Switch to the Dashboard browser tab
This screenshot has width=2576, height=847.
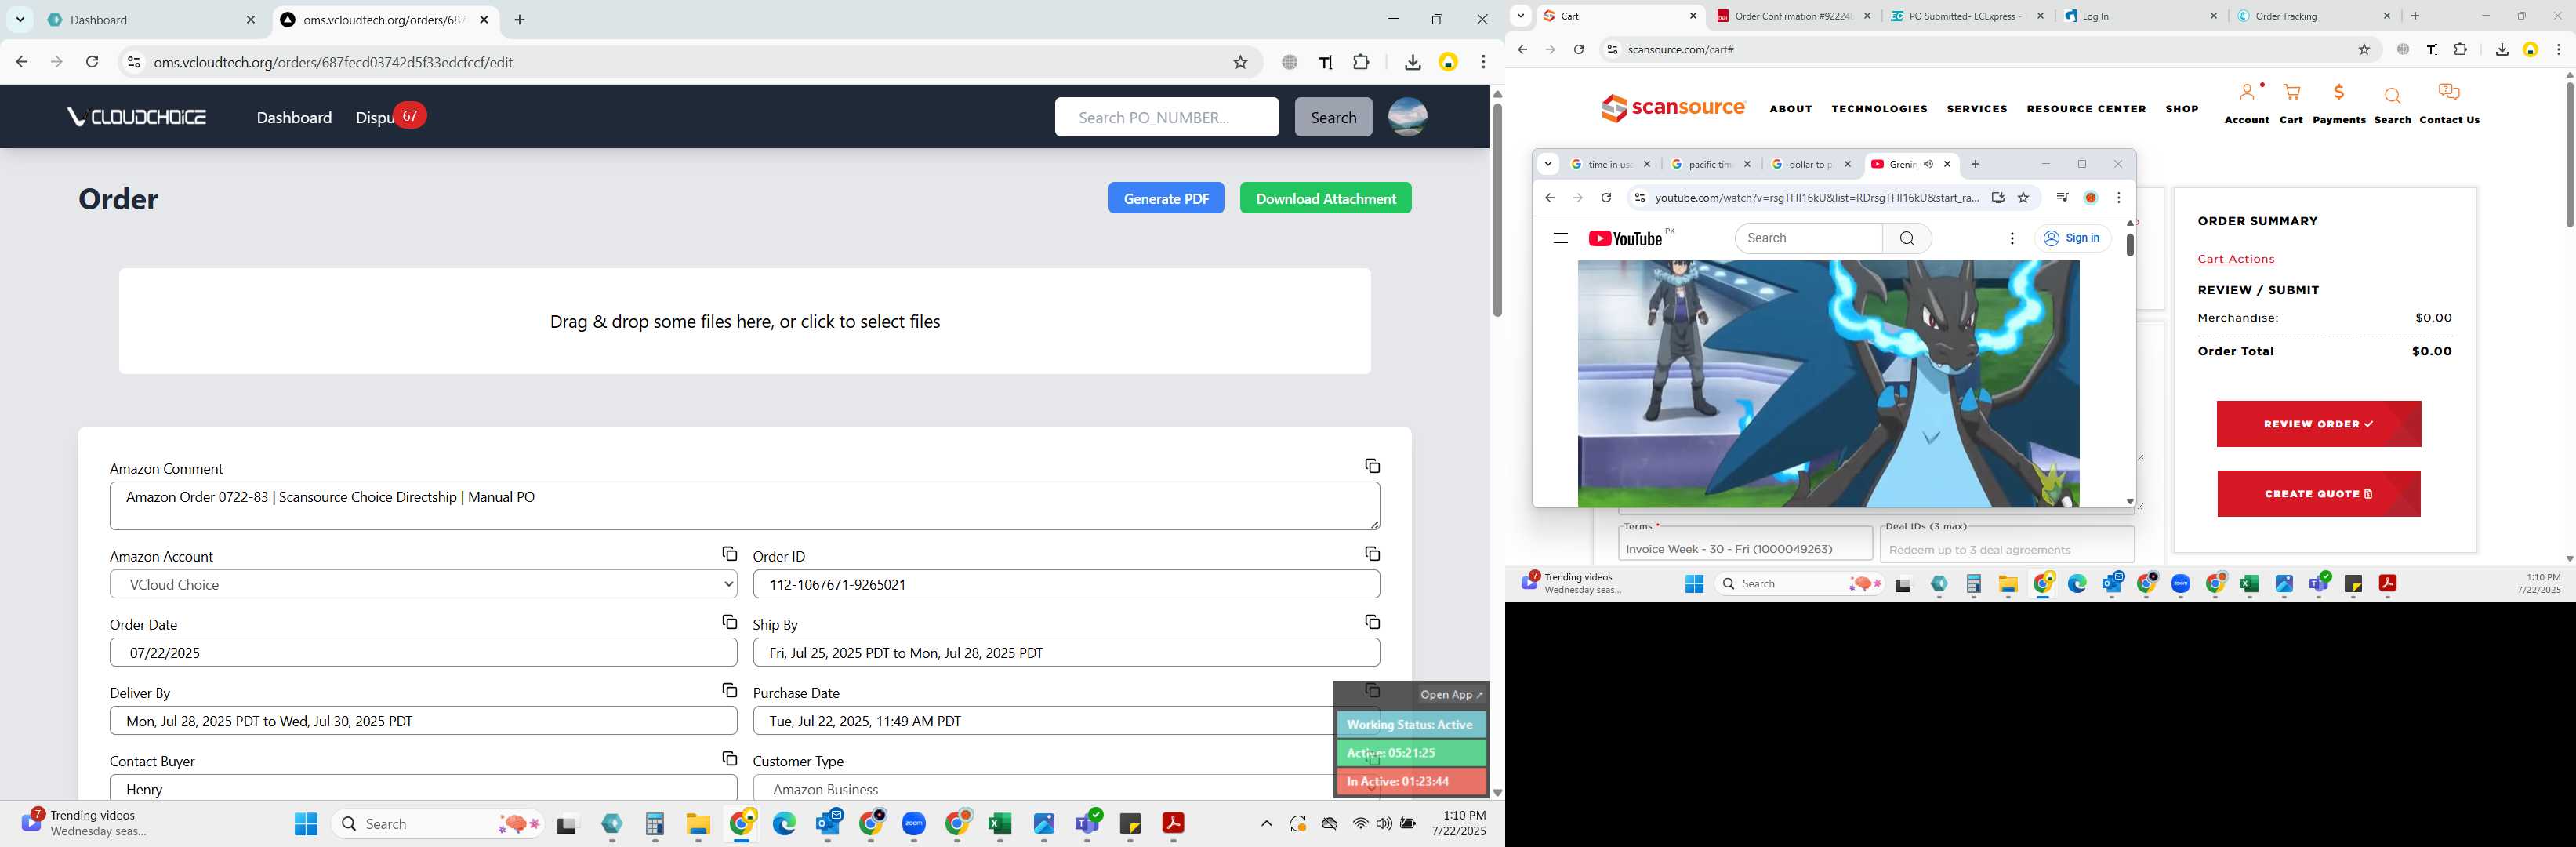[x=151, y=20]
